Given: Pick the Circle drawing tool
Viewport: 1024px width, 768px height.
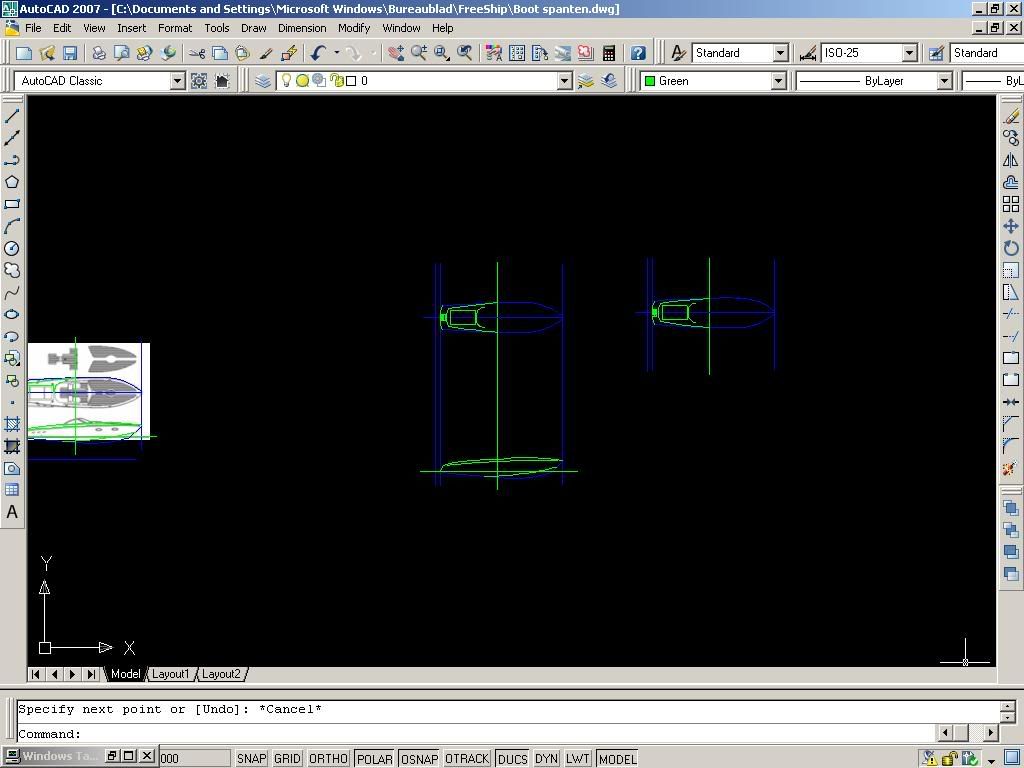Looking at the screenshot, I should click(x=12, y=248).
